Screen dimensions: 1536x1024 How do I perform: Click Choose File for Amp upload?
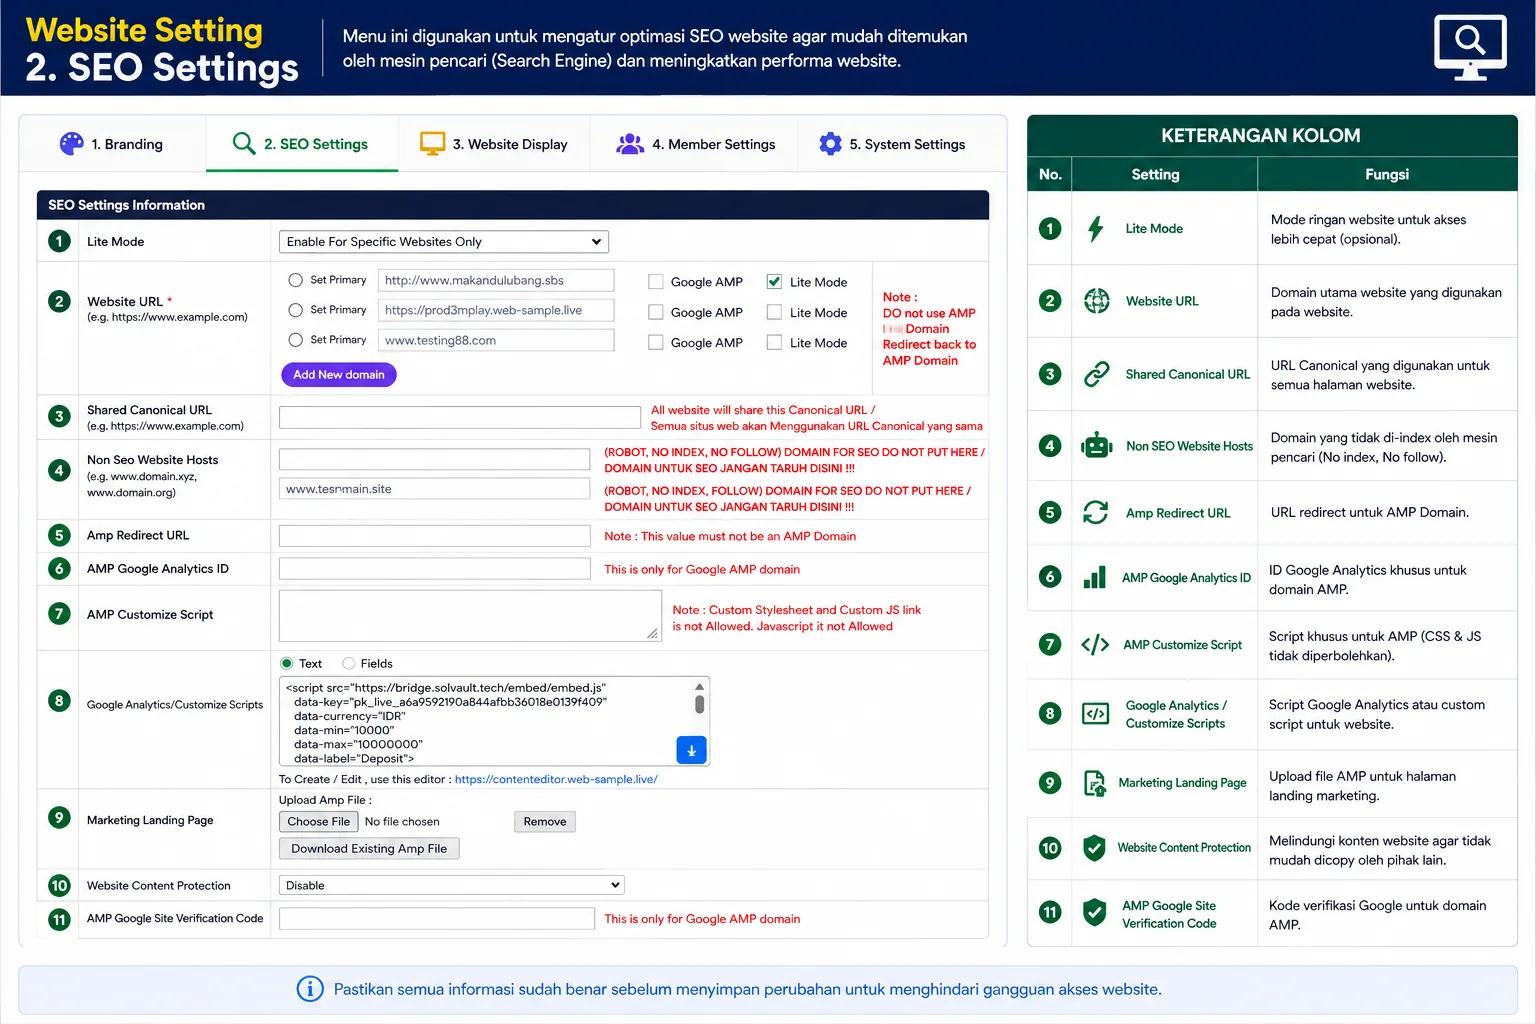click(x=319, y=822)
